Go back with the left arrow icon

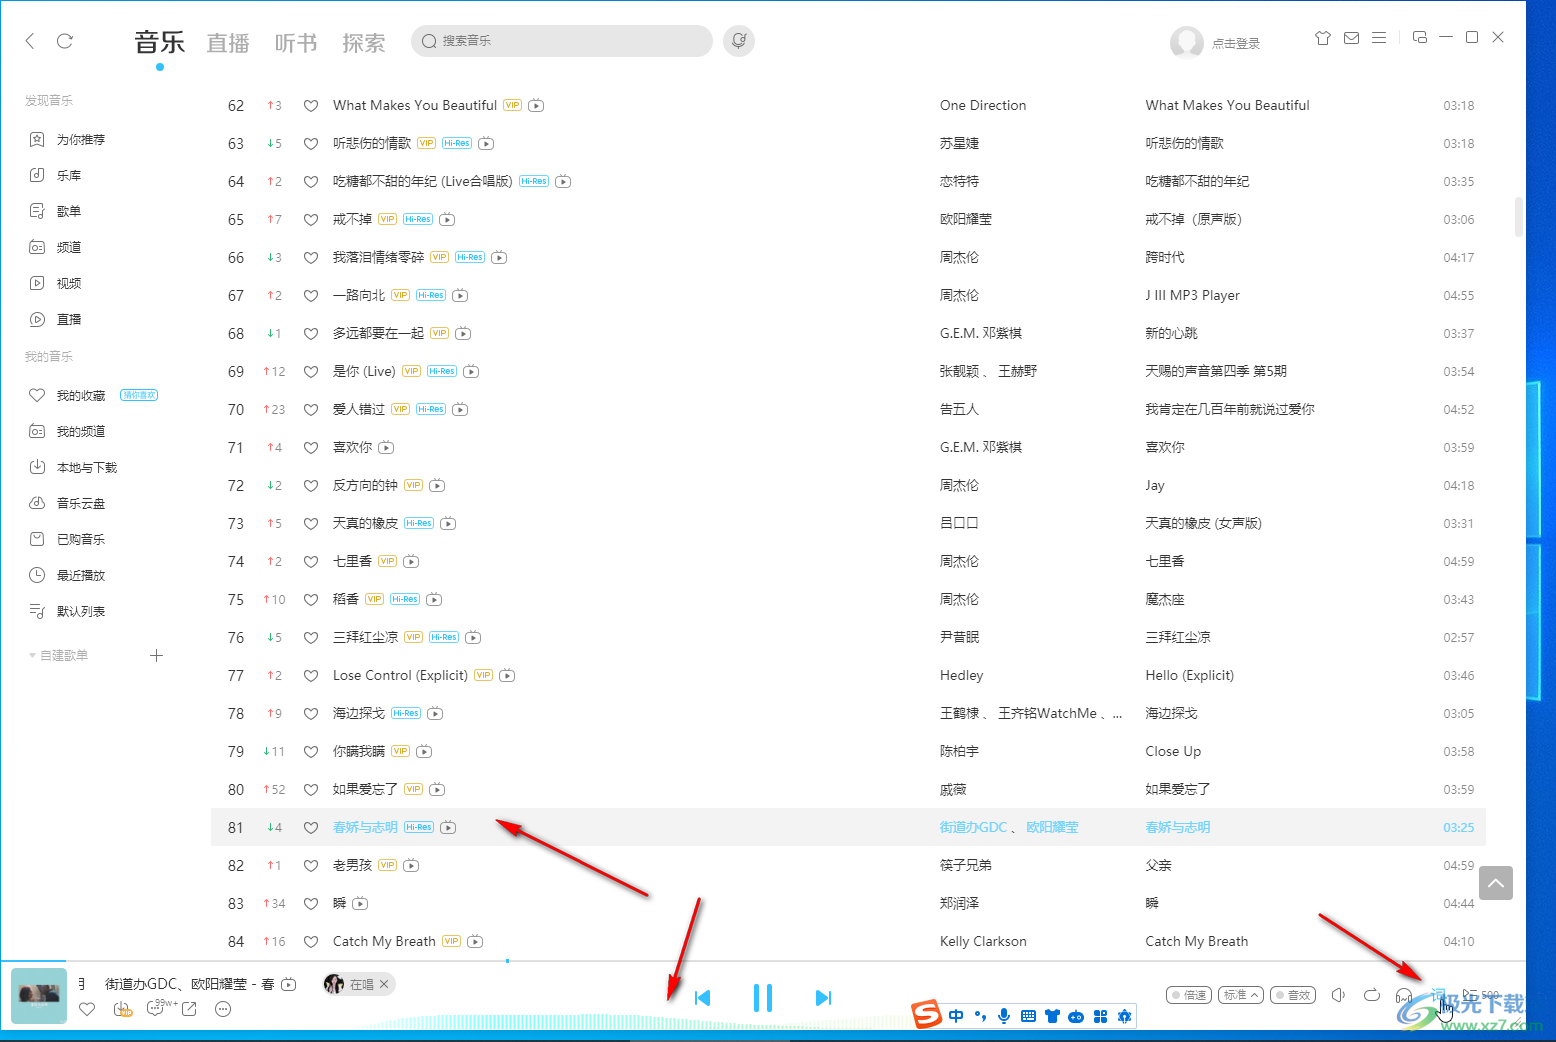[30, 40]
